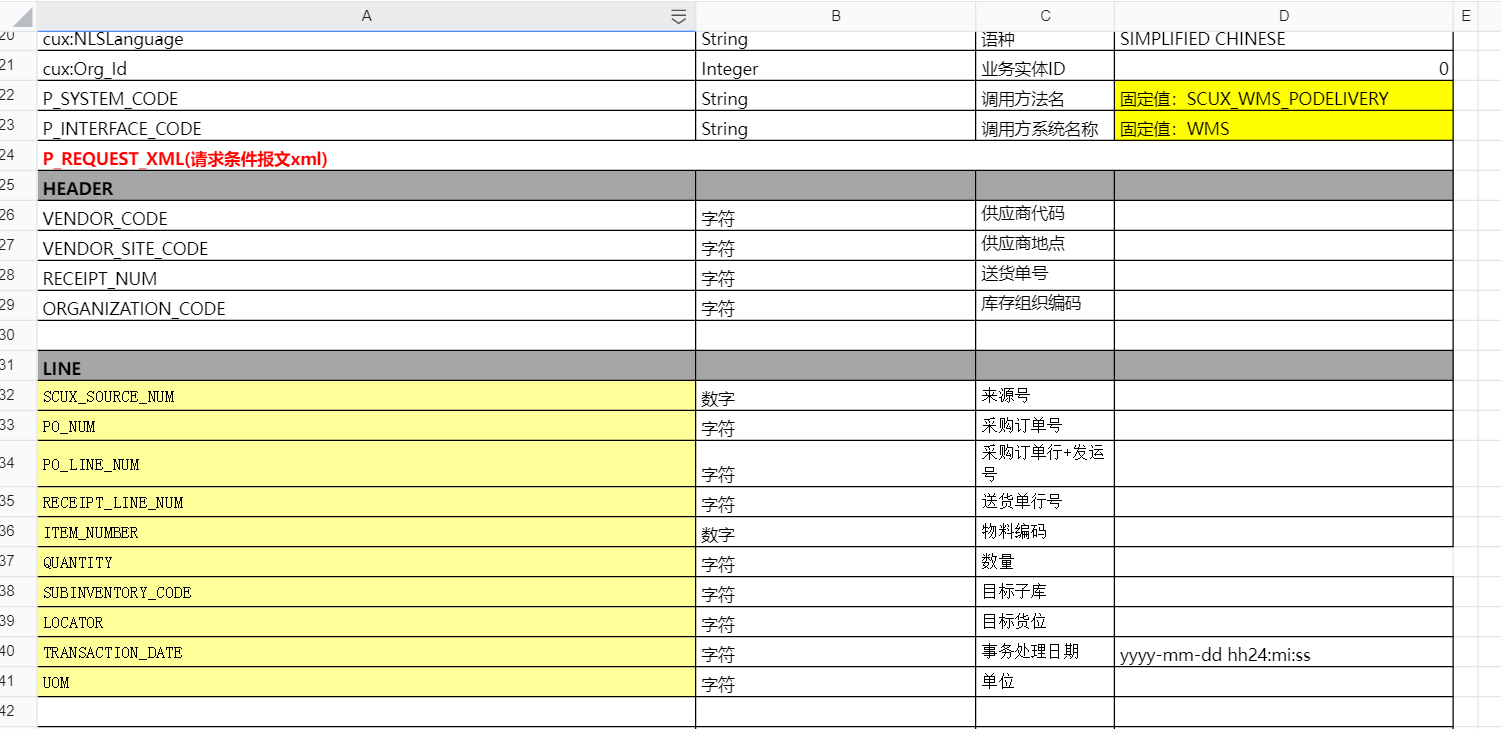Select column A header
This screenshot has height=729, width=1501.
[x=366, y=16]
